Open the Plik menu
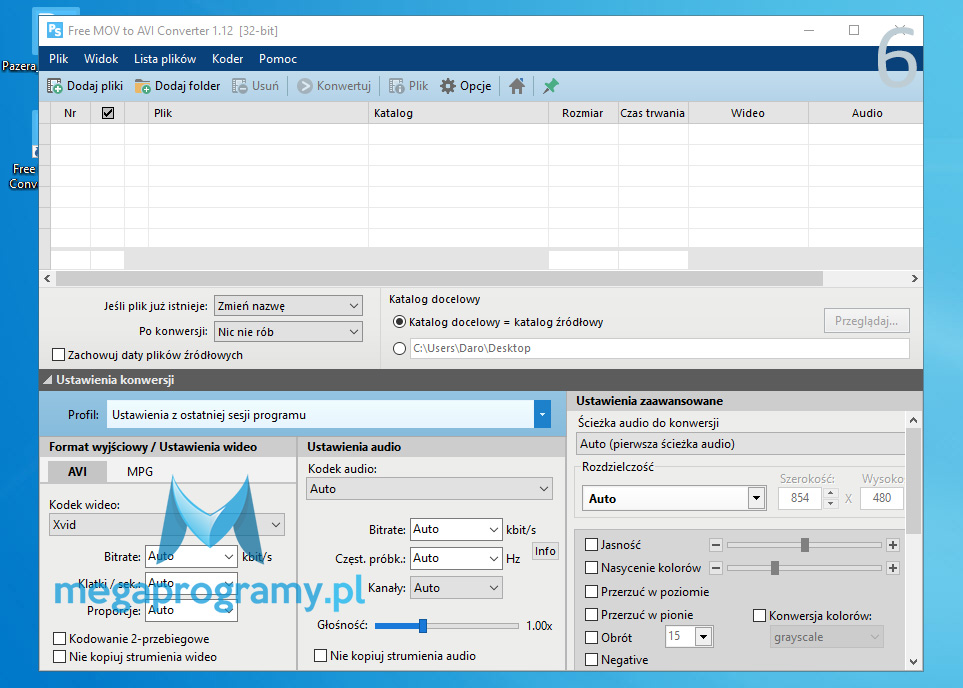 [x=58, y=59]
